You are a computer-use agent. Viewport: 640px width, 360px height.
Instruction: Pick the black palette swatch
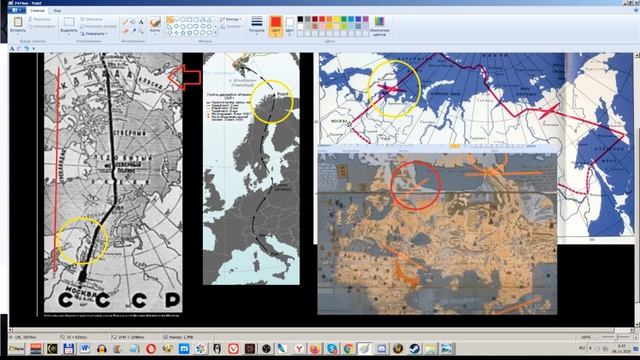click(x=300, y=19)
